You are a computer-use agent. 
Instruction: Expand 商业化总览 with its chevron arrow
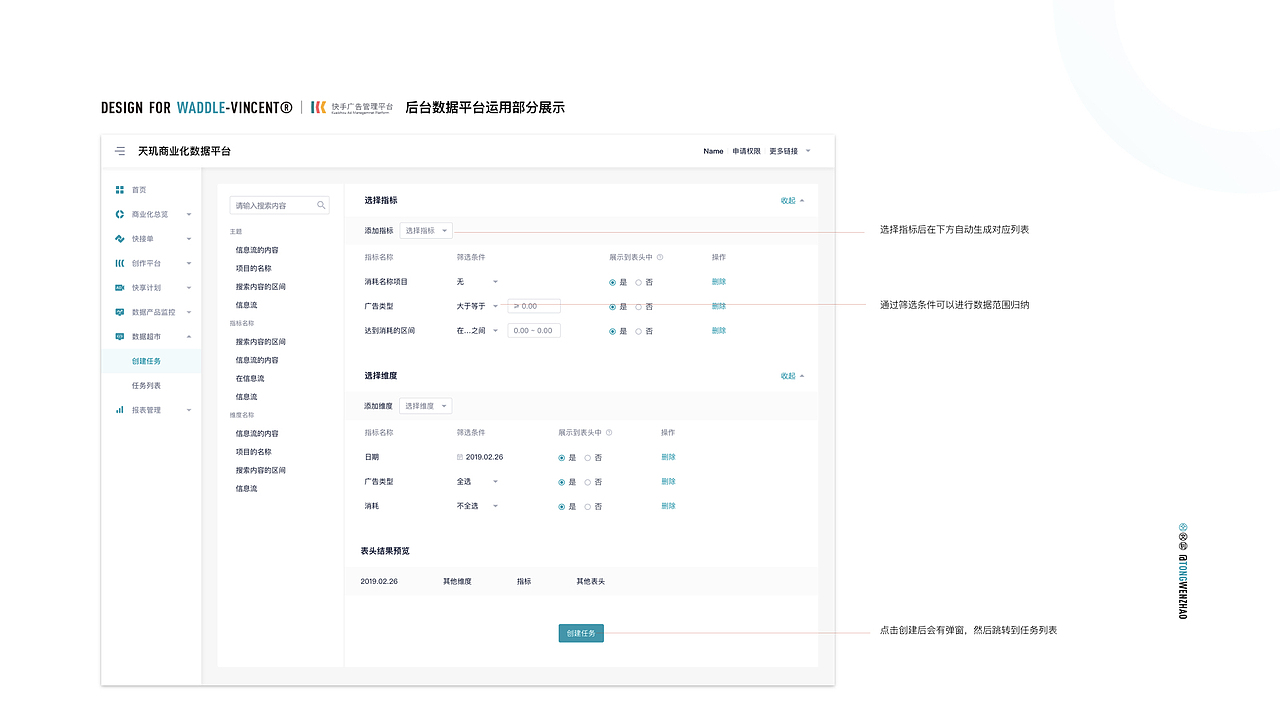(189, 214)
